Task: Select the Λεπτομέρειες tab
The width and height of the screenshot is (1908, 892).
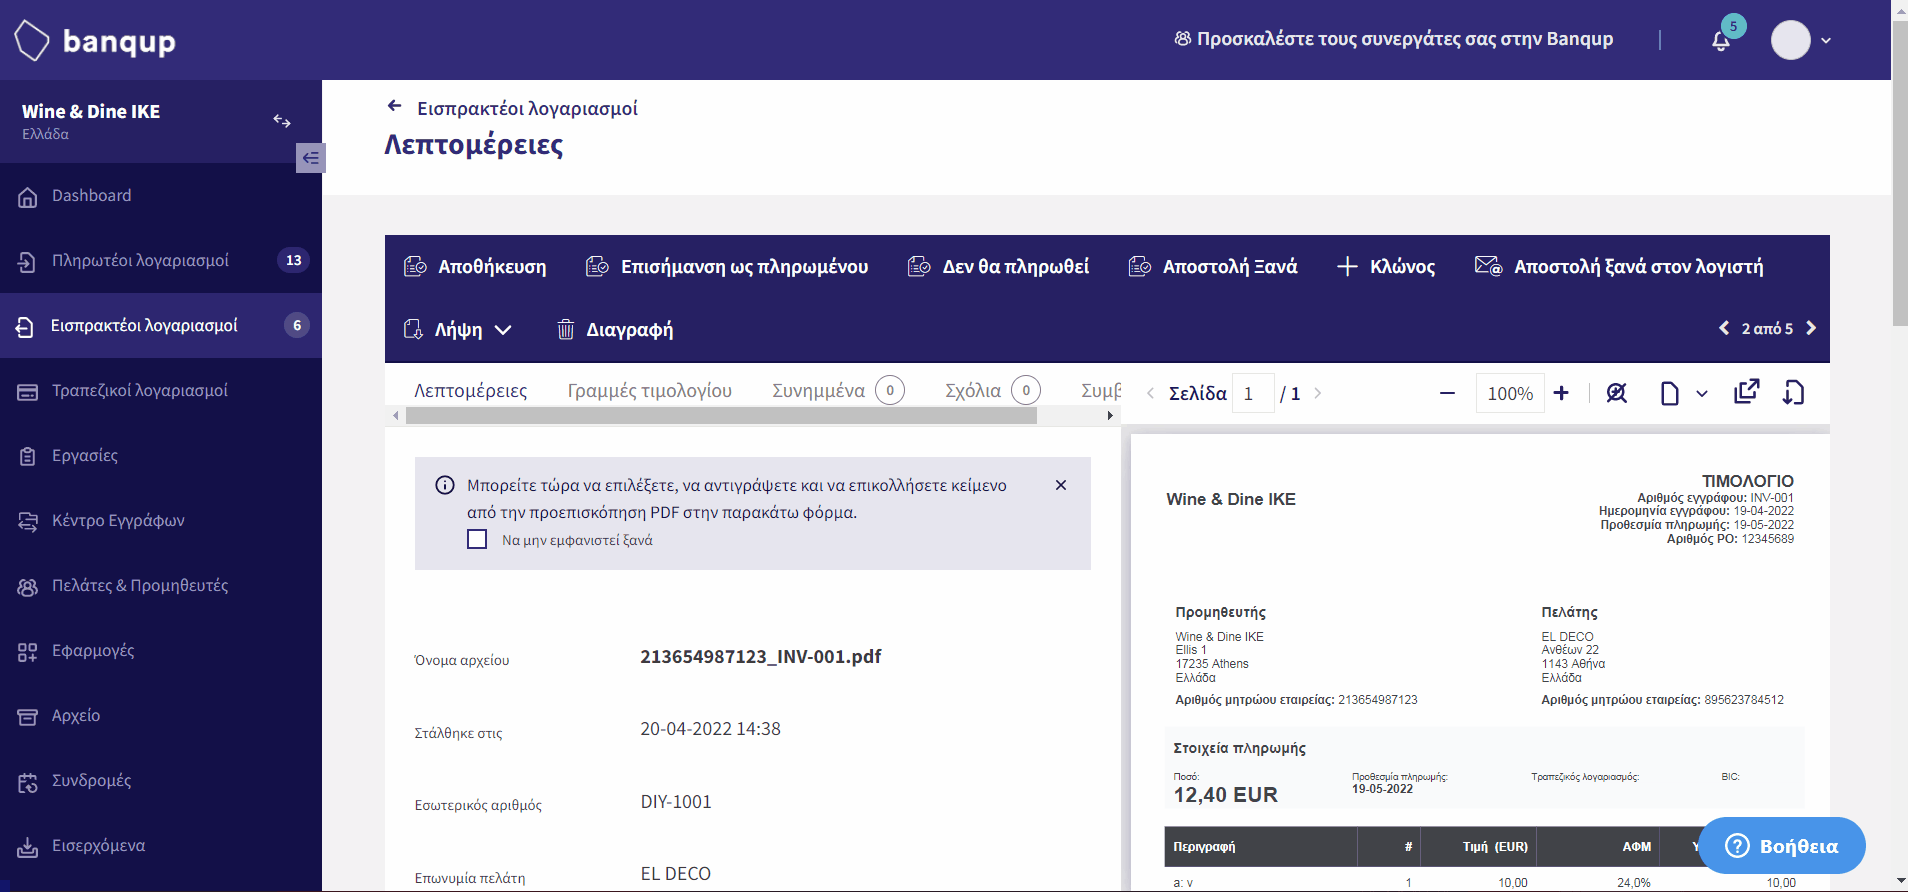Action: [471, 391]
